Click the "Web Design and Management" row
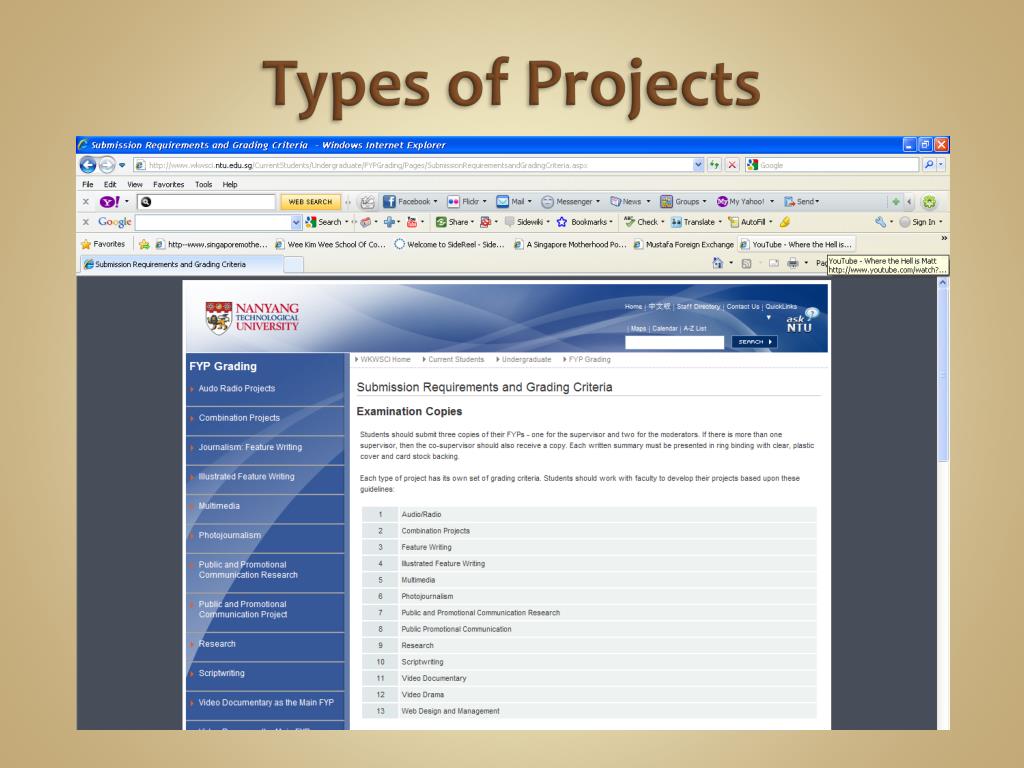This screenshot has height=768, width=1024. click(x=589, y=711)
